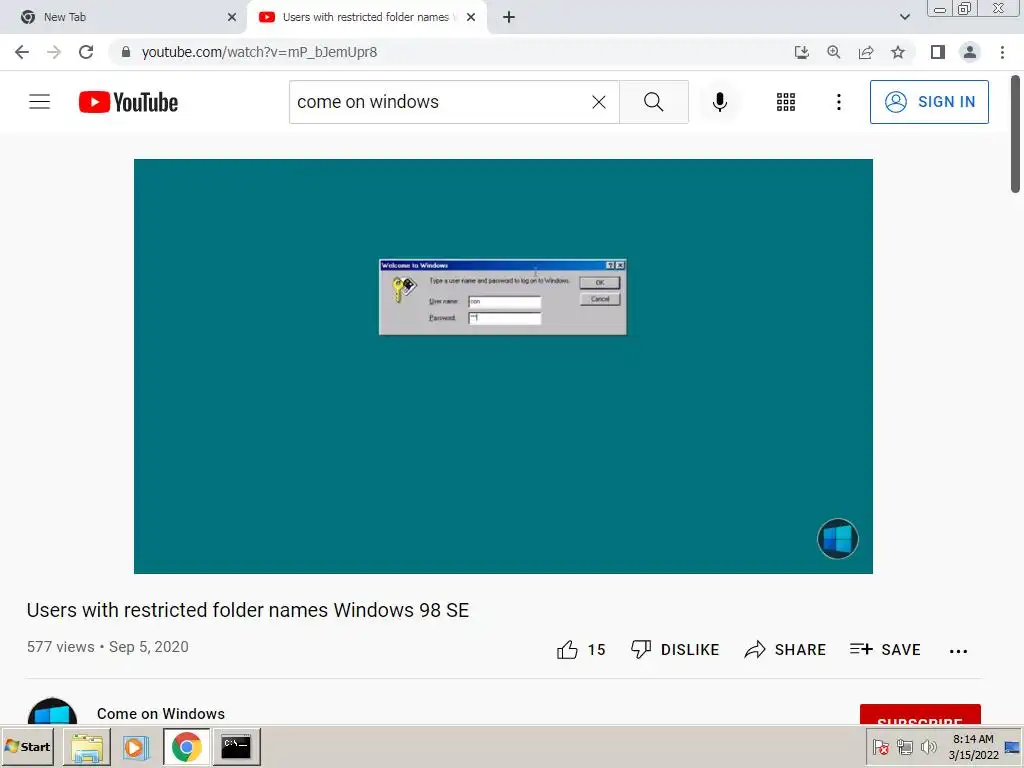Open a new browser tab
1024x768 pixels.
pyautogui.click(x=509, y=17)
